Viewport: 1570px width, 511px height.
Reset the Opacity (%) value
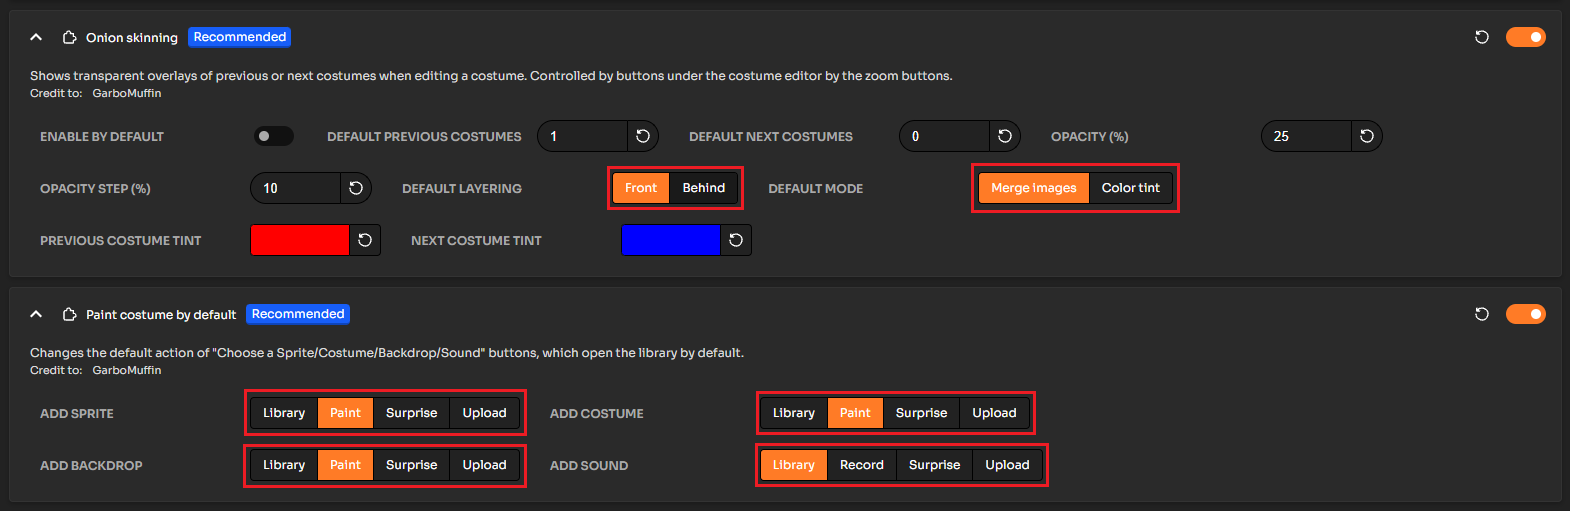point(1367,136)
